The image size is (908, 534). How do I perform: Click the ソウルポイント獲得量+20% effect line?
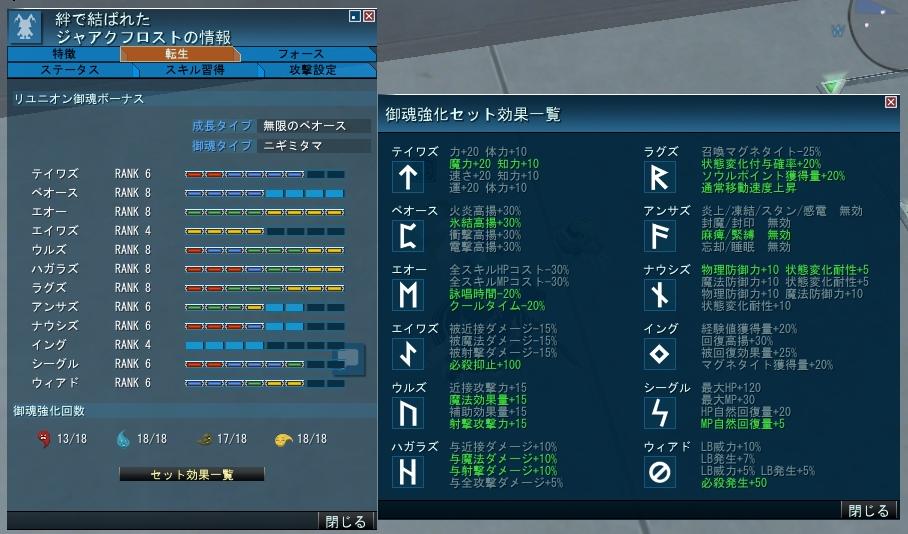click(x=773, y=175)
